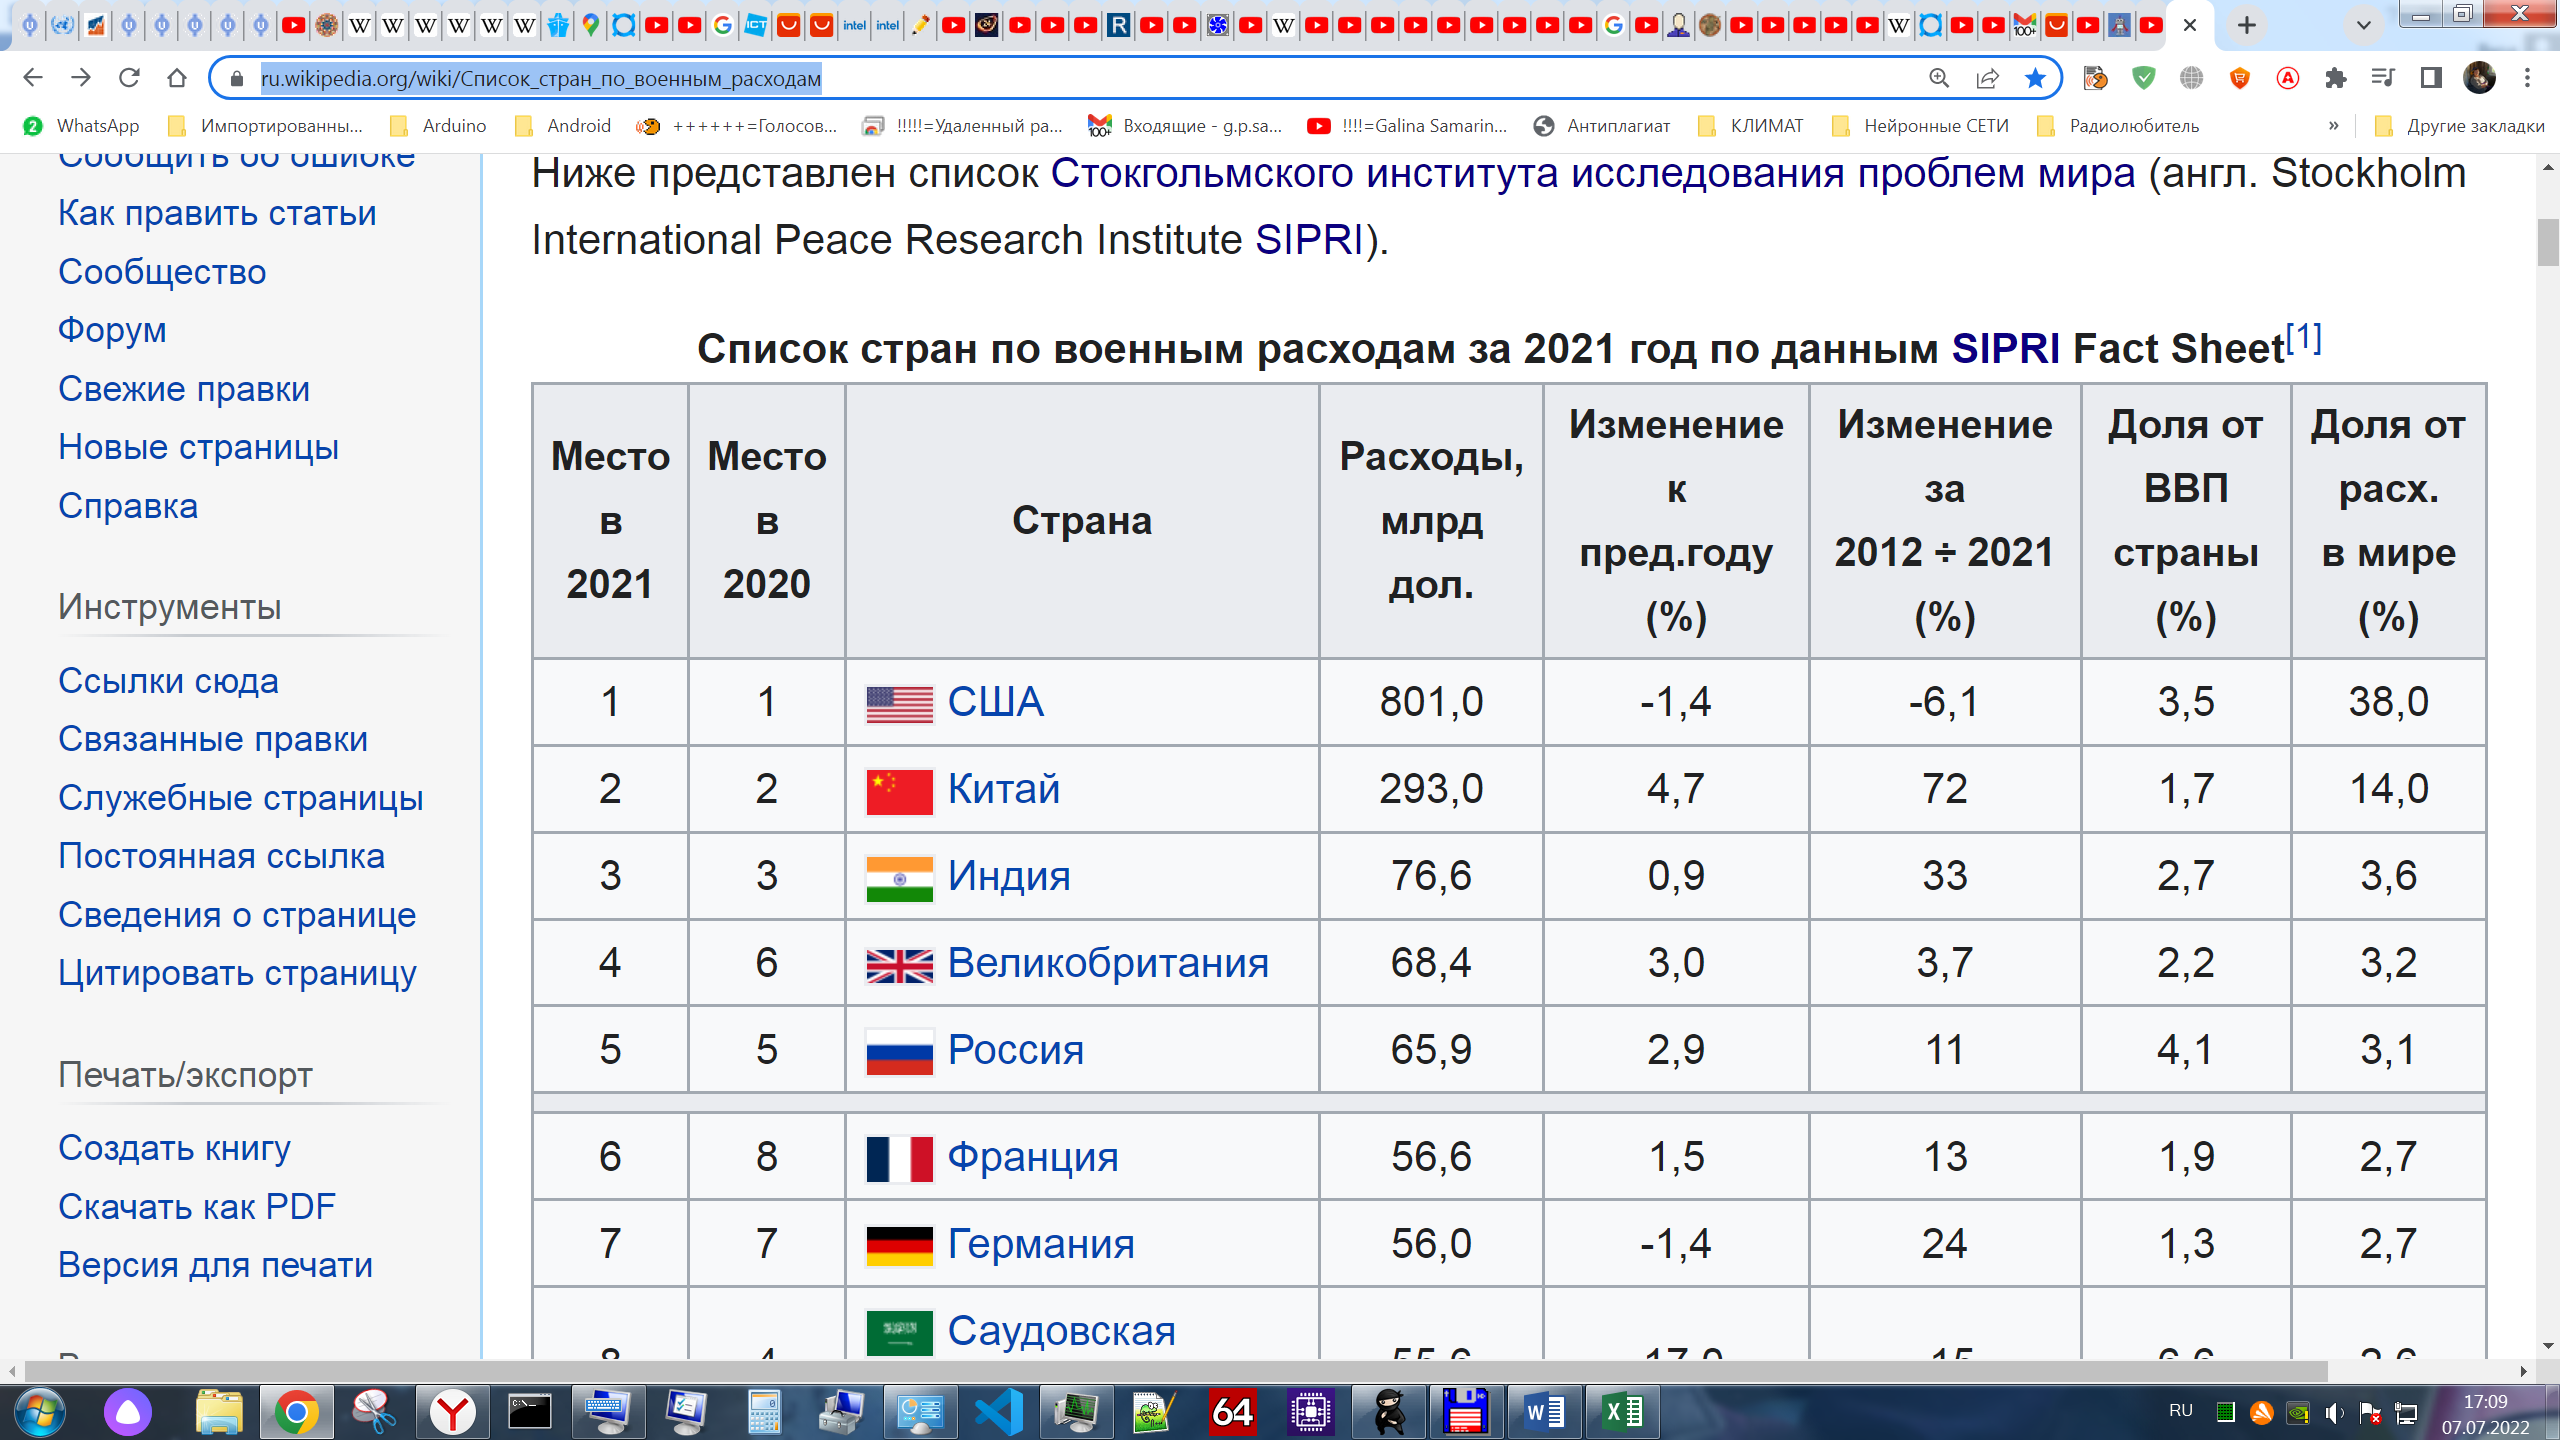2560x1440 pixels.
Task: Click Скачать как PDF sidebar link
Action: tap(197, 1207)
